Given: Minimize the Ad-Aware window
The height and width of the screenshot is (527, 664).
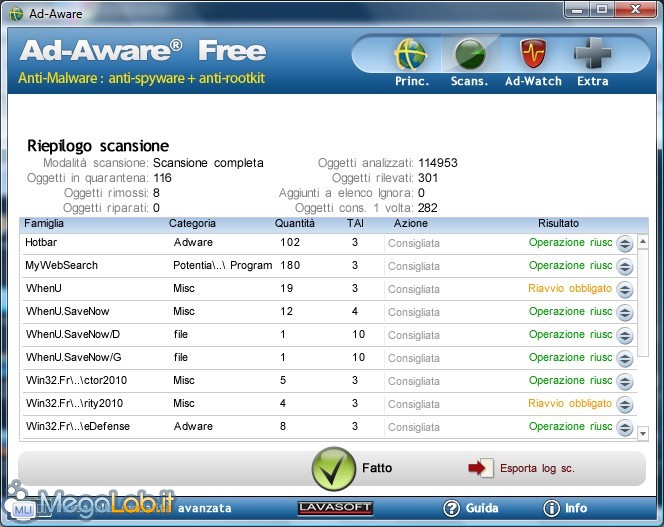Looking at the screenshot, I should click(576, 9).
